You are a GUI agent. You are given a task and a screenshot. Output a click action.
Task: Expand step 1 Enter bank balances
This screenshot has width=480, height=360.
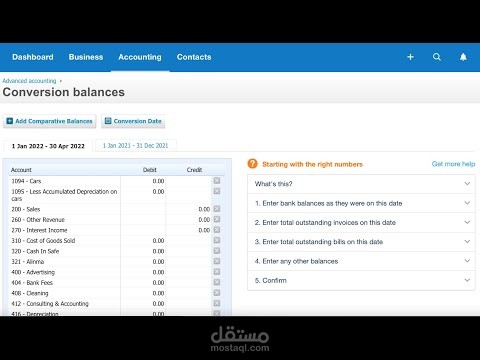pos(361,203)
